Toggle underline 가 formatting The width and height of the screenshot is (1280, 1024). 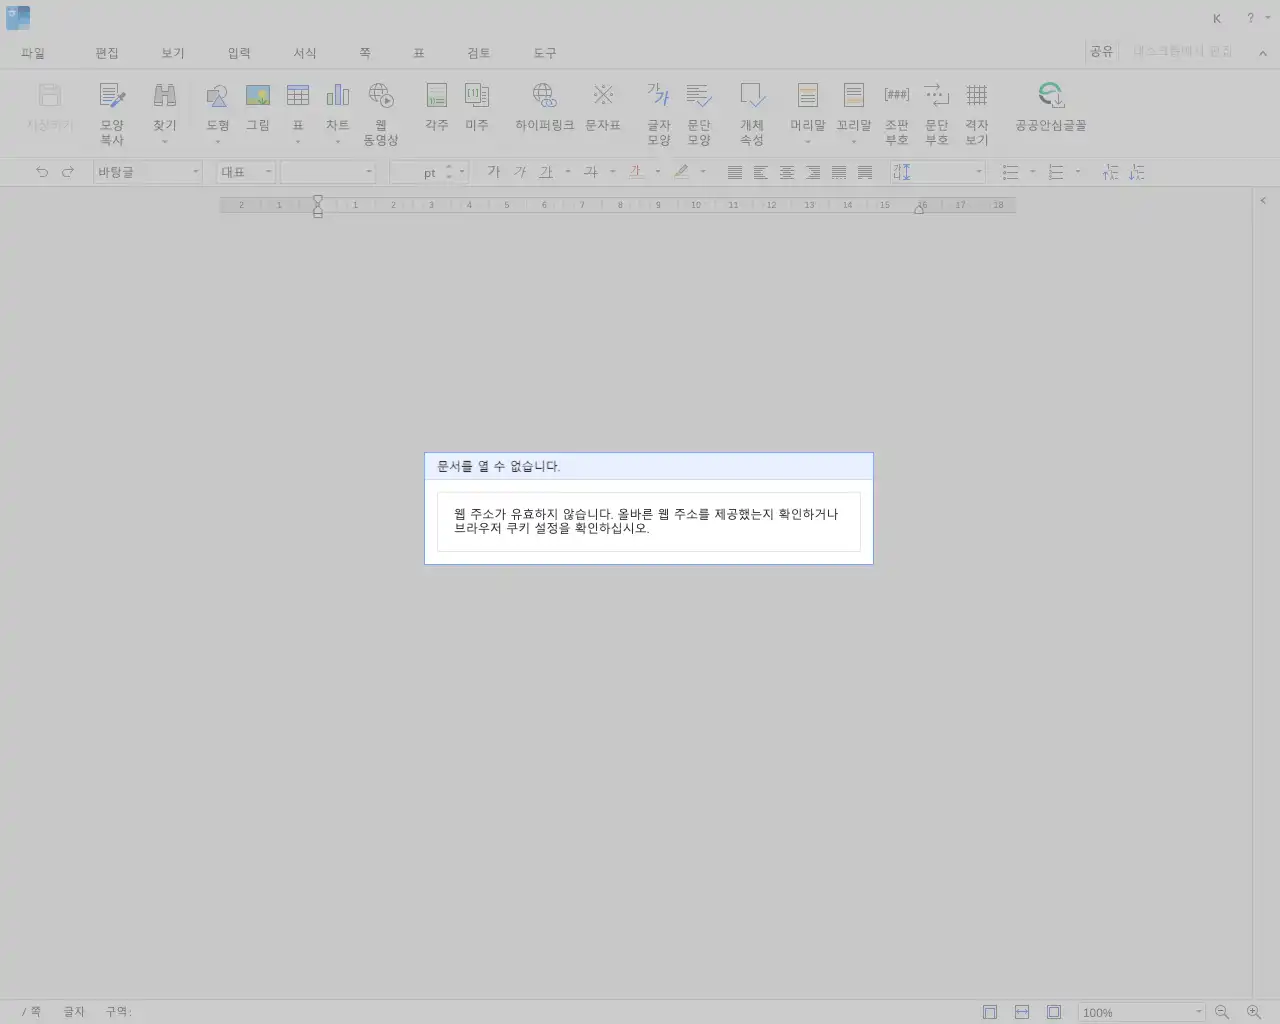pos(546,172)
